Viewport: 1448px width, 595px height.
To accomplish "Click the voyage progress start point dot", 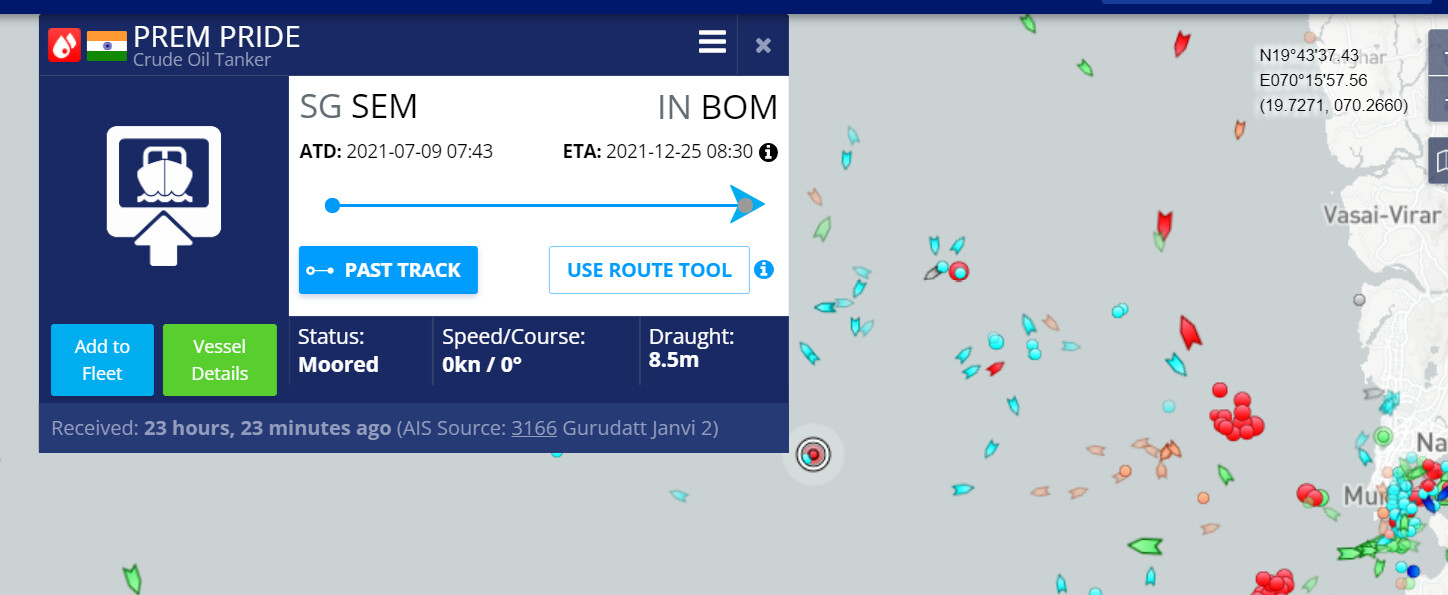I will (333, 206).
